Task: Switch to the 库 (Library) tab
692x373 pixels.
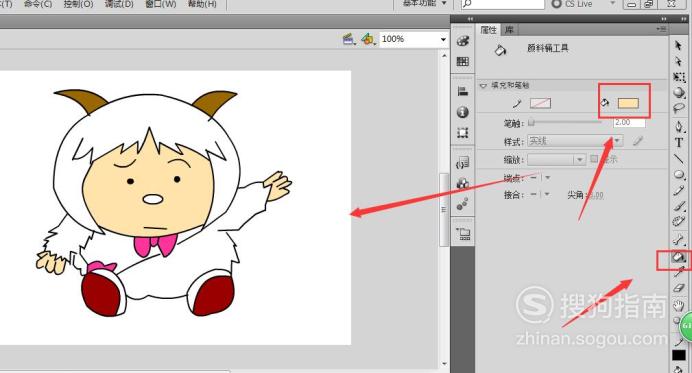Action: click(x=509, y=30)
